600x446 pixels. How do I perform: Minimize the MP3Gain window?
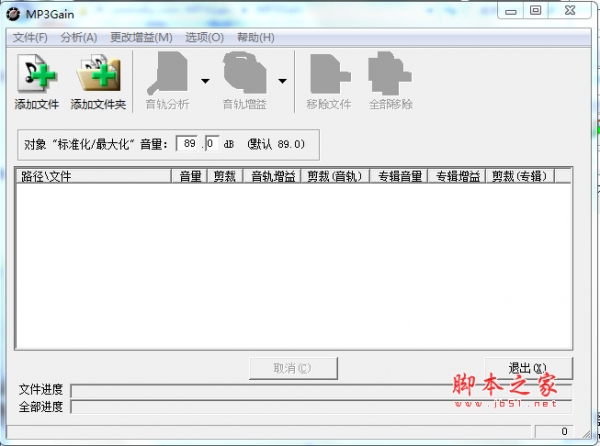[x=510, y=11]
